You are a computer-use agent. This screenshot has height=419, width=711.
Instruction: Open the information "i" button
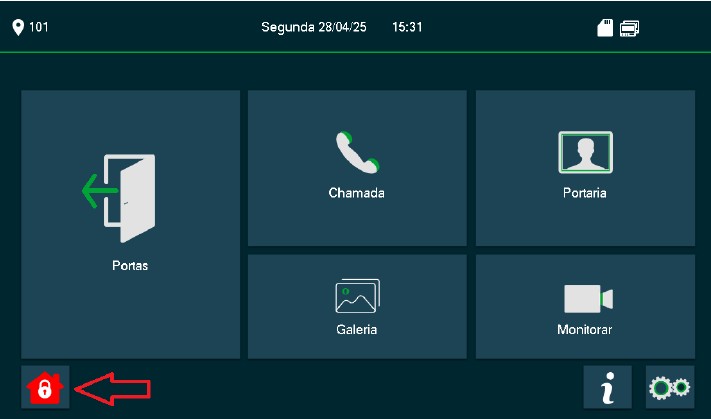[x=607, y=387]
